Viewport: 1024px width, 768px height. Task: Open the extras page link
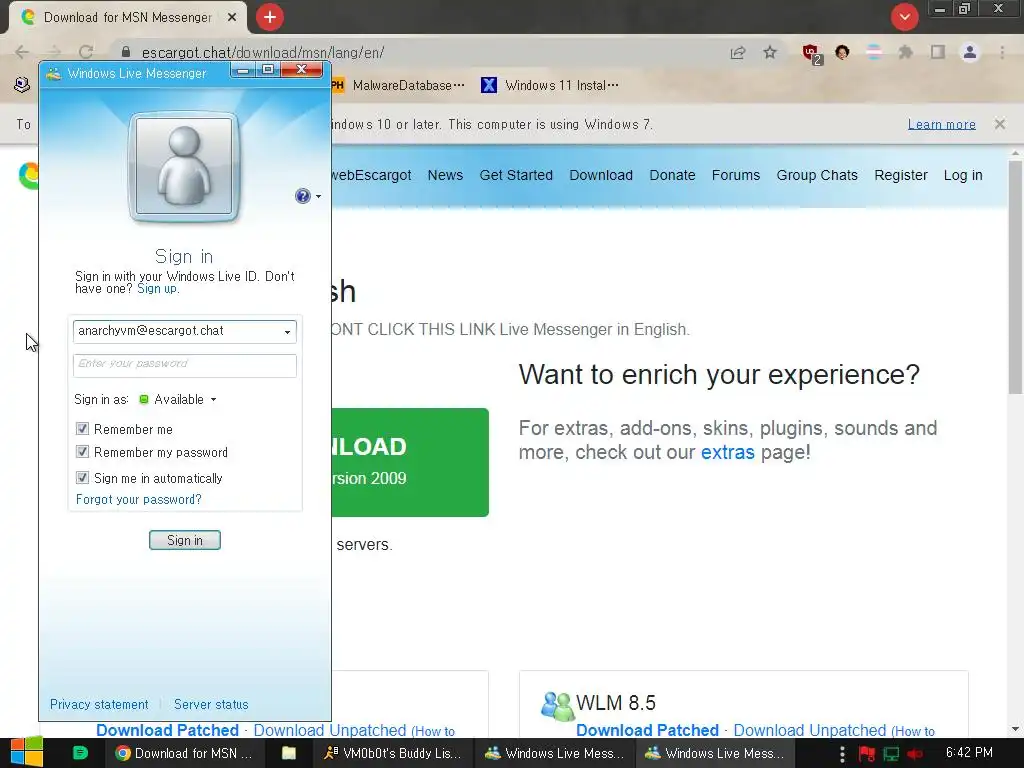pos(728,452)
